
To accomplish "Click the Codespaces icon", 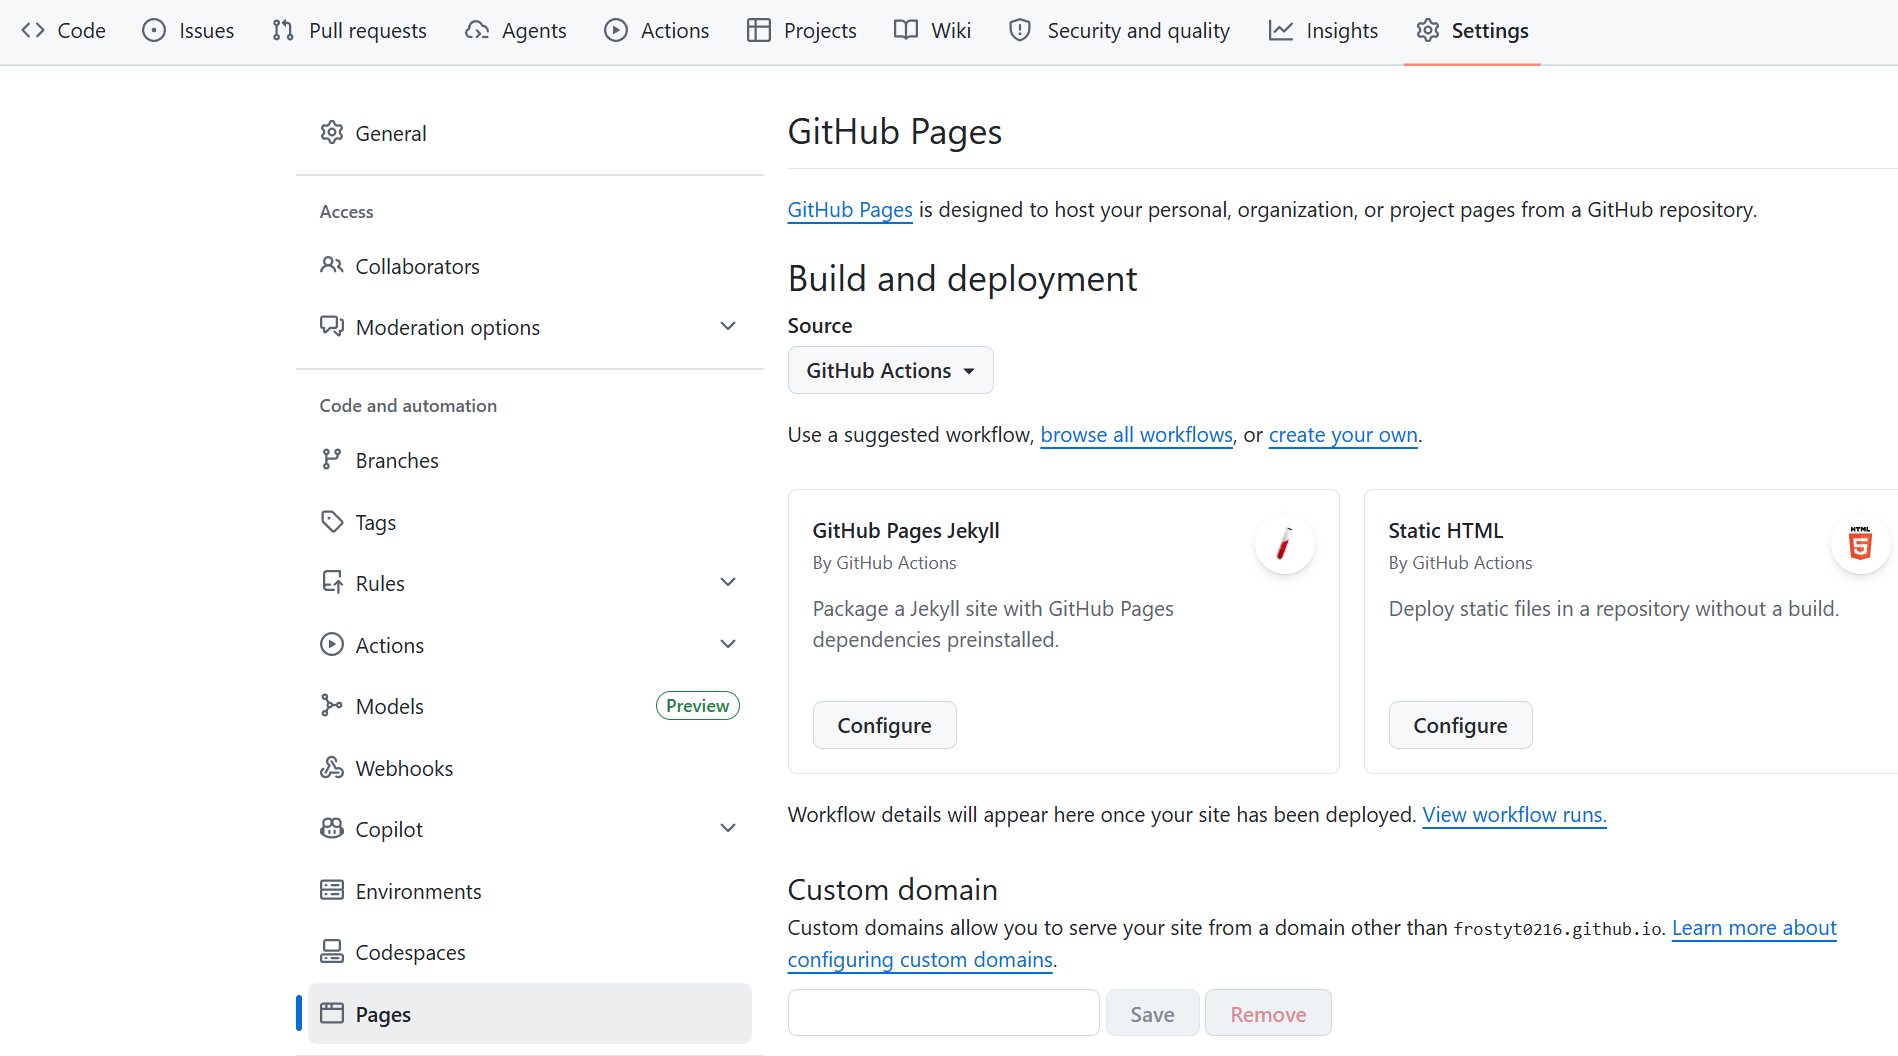I will coord(332,951).
